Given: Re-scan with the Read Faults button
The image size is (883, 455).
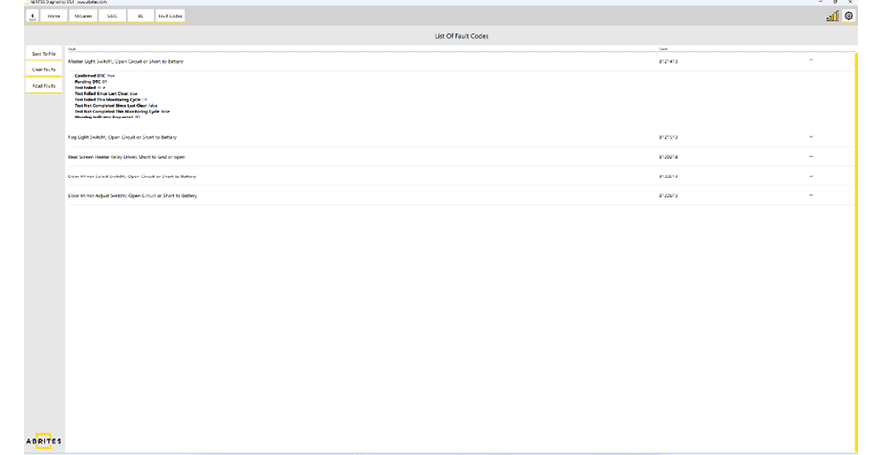Looking at the screenshot, I should pyautogui.click(x=44, y=86).
